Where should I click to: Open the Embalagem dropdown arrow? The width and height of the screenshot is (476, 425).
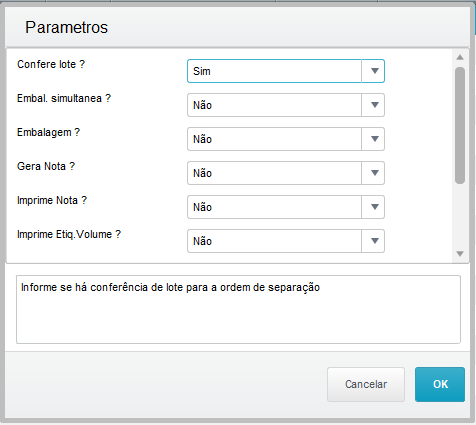click(x=373, y=139)
